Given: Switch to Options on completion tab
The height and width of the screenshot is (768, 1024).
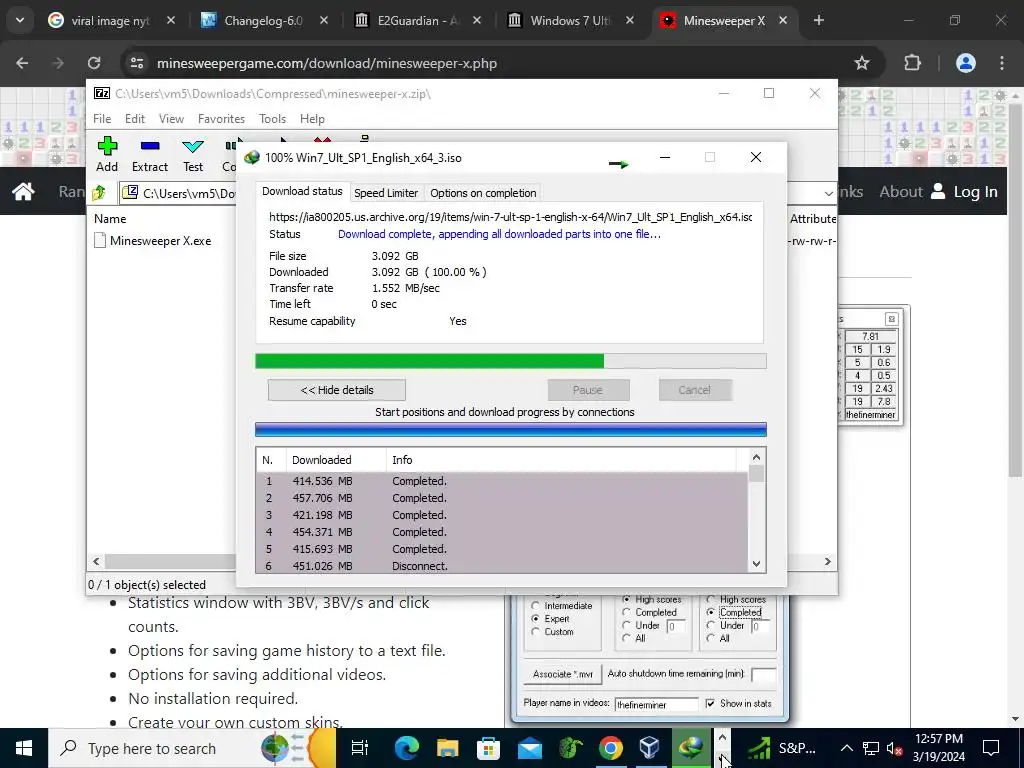Looking at the screenshot, I should (483, 193).
